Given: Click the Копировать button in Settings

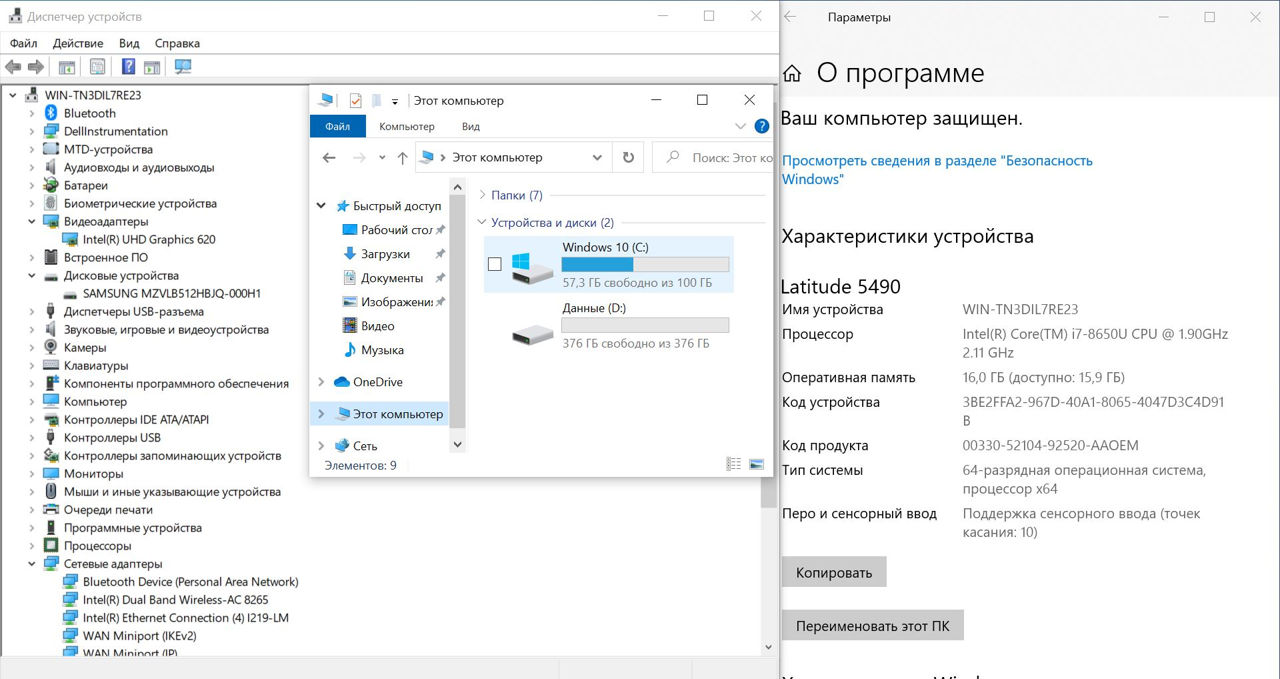Looking at the screenshot, I should point(834,573).
